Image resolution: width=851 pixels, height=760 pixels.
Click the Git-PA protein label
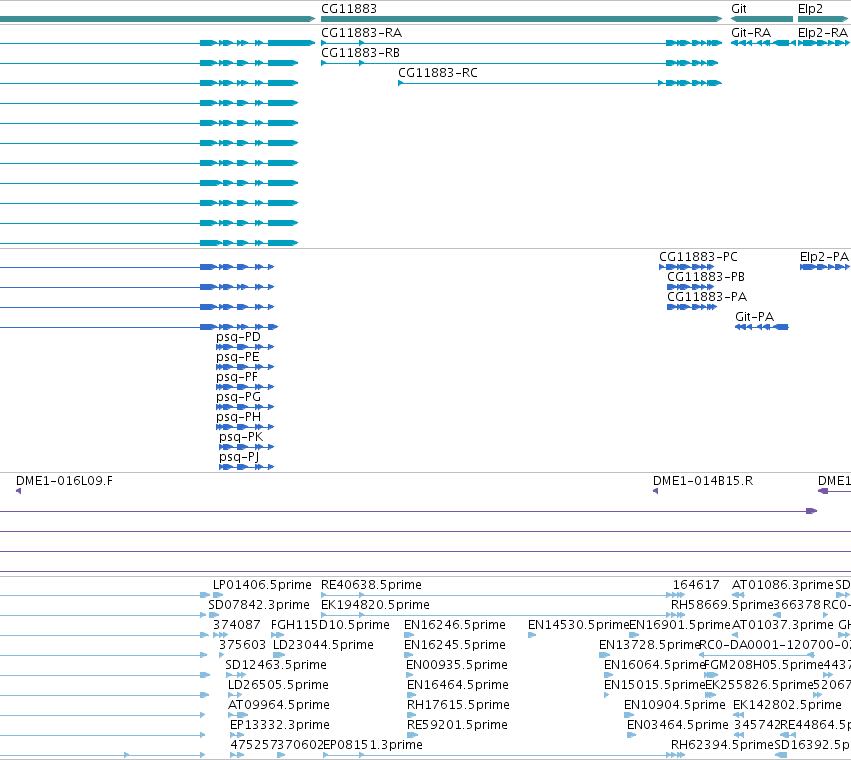tap(754, 316)
